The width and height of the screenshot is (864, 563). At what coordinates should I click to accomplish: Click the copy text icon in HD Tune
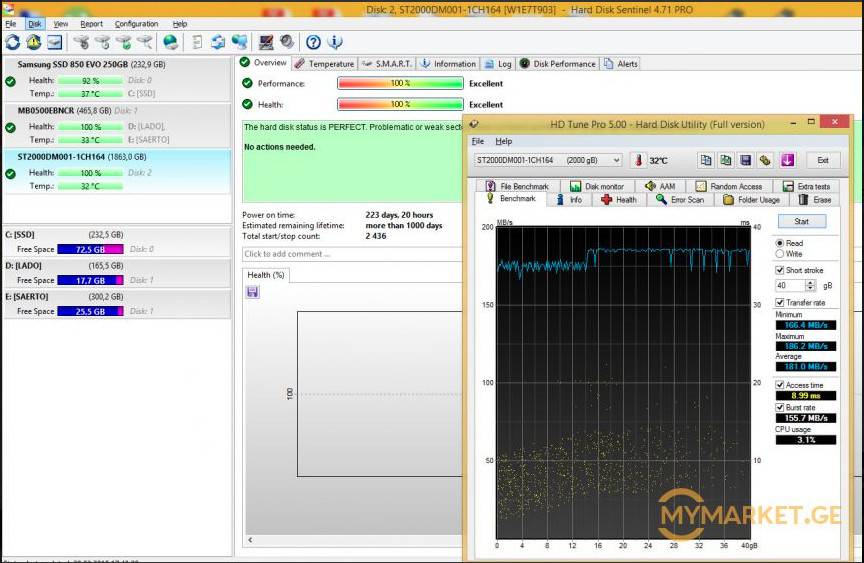705,160
